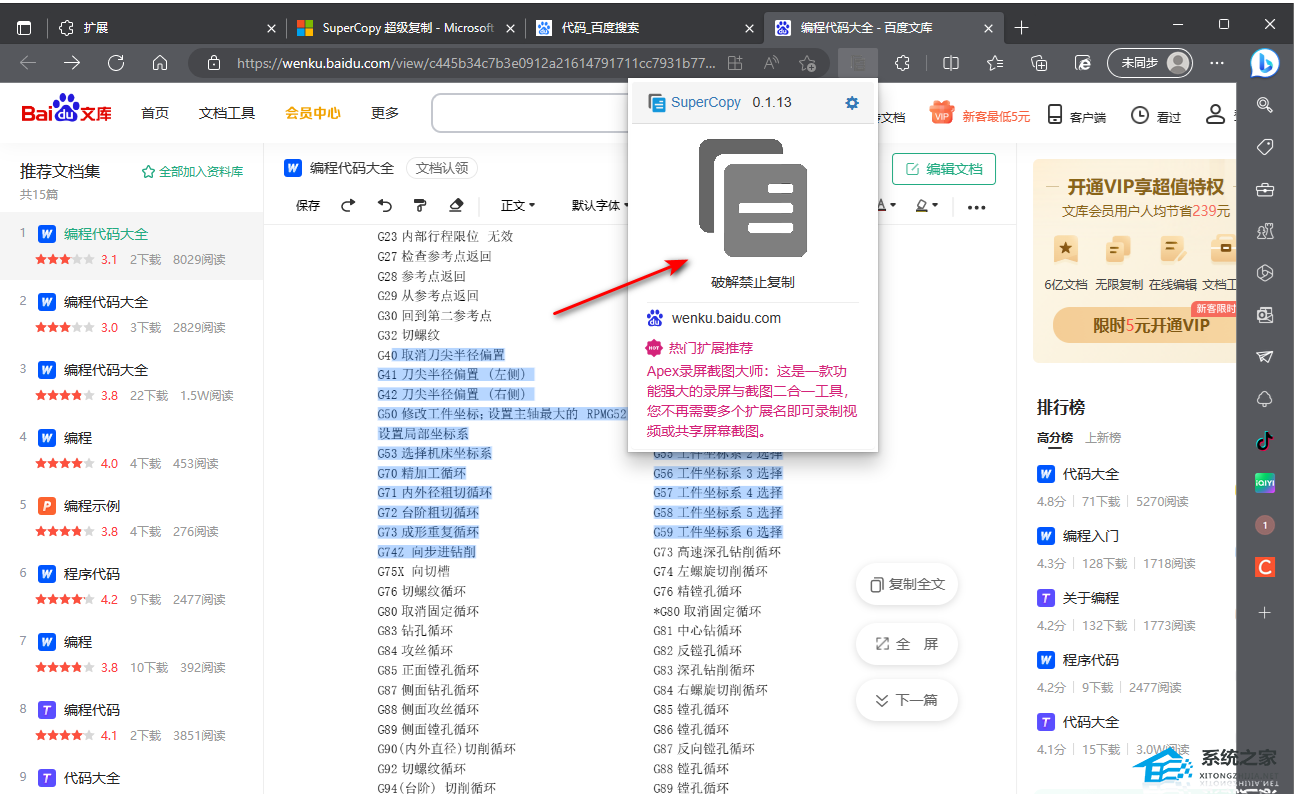Select the 上新榜 ranking tab
Screen dimensions: 1294x794
tap(1103, 438)
